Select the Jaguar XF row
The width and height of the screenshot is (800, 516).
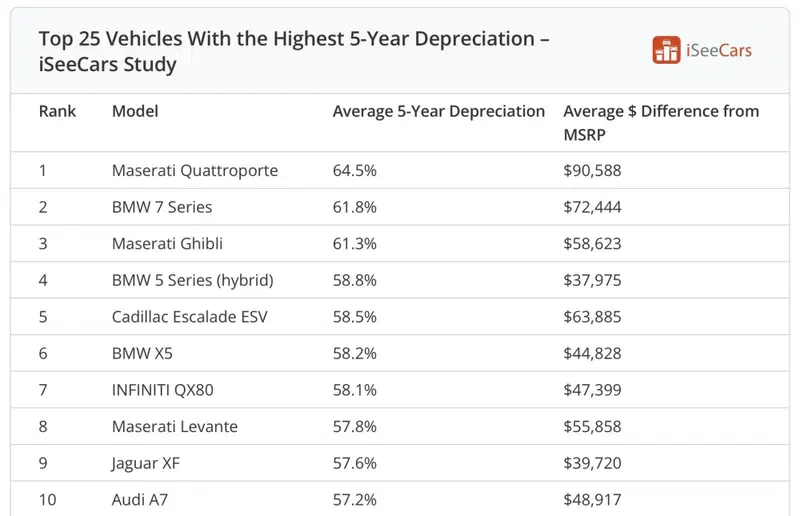(x=400, y=463)
